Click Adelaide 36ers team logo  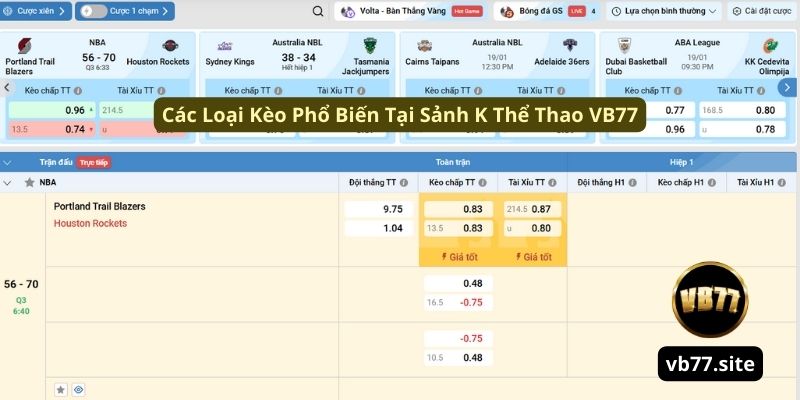[x=570, y=45]
